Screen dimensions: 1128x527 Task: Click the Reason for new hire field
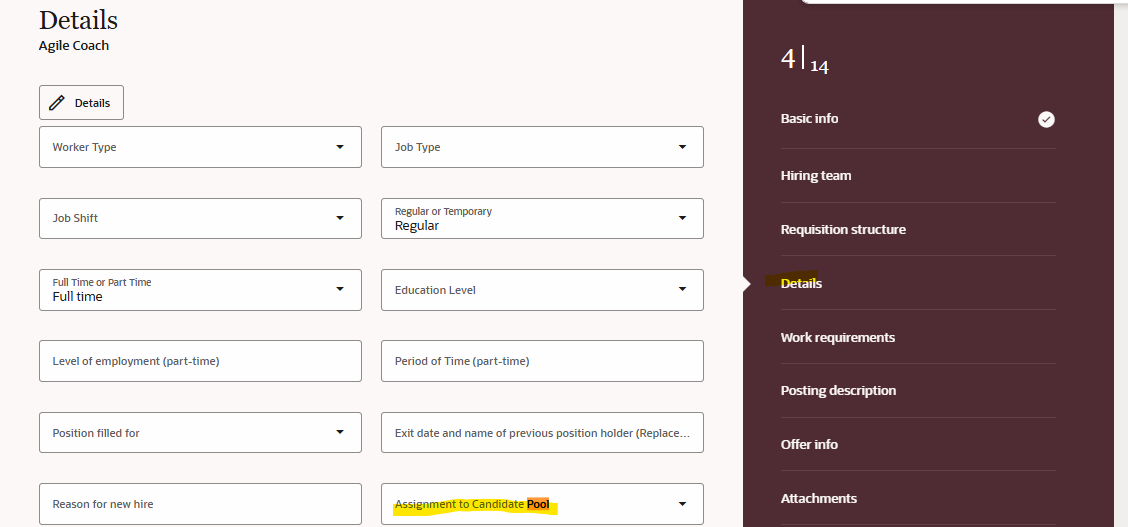pyautogui.click(x=200, y=504)
